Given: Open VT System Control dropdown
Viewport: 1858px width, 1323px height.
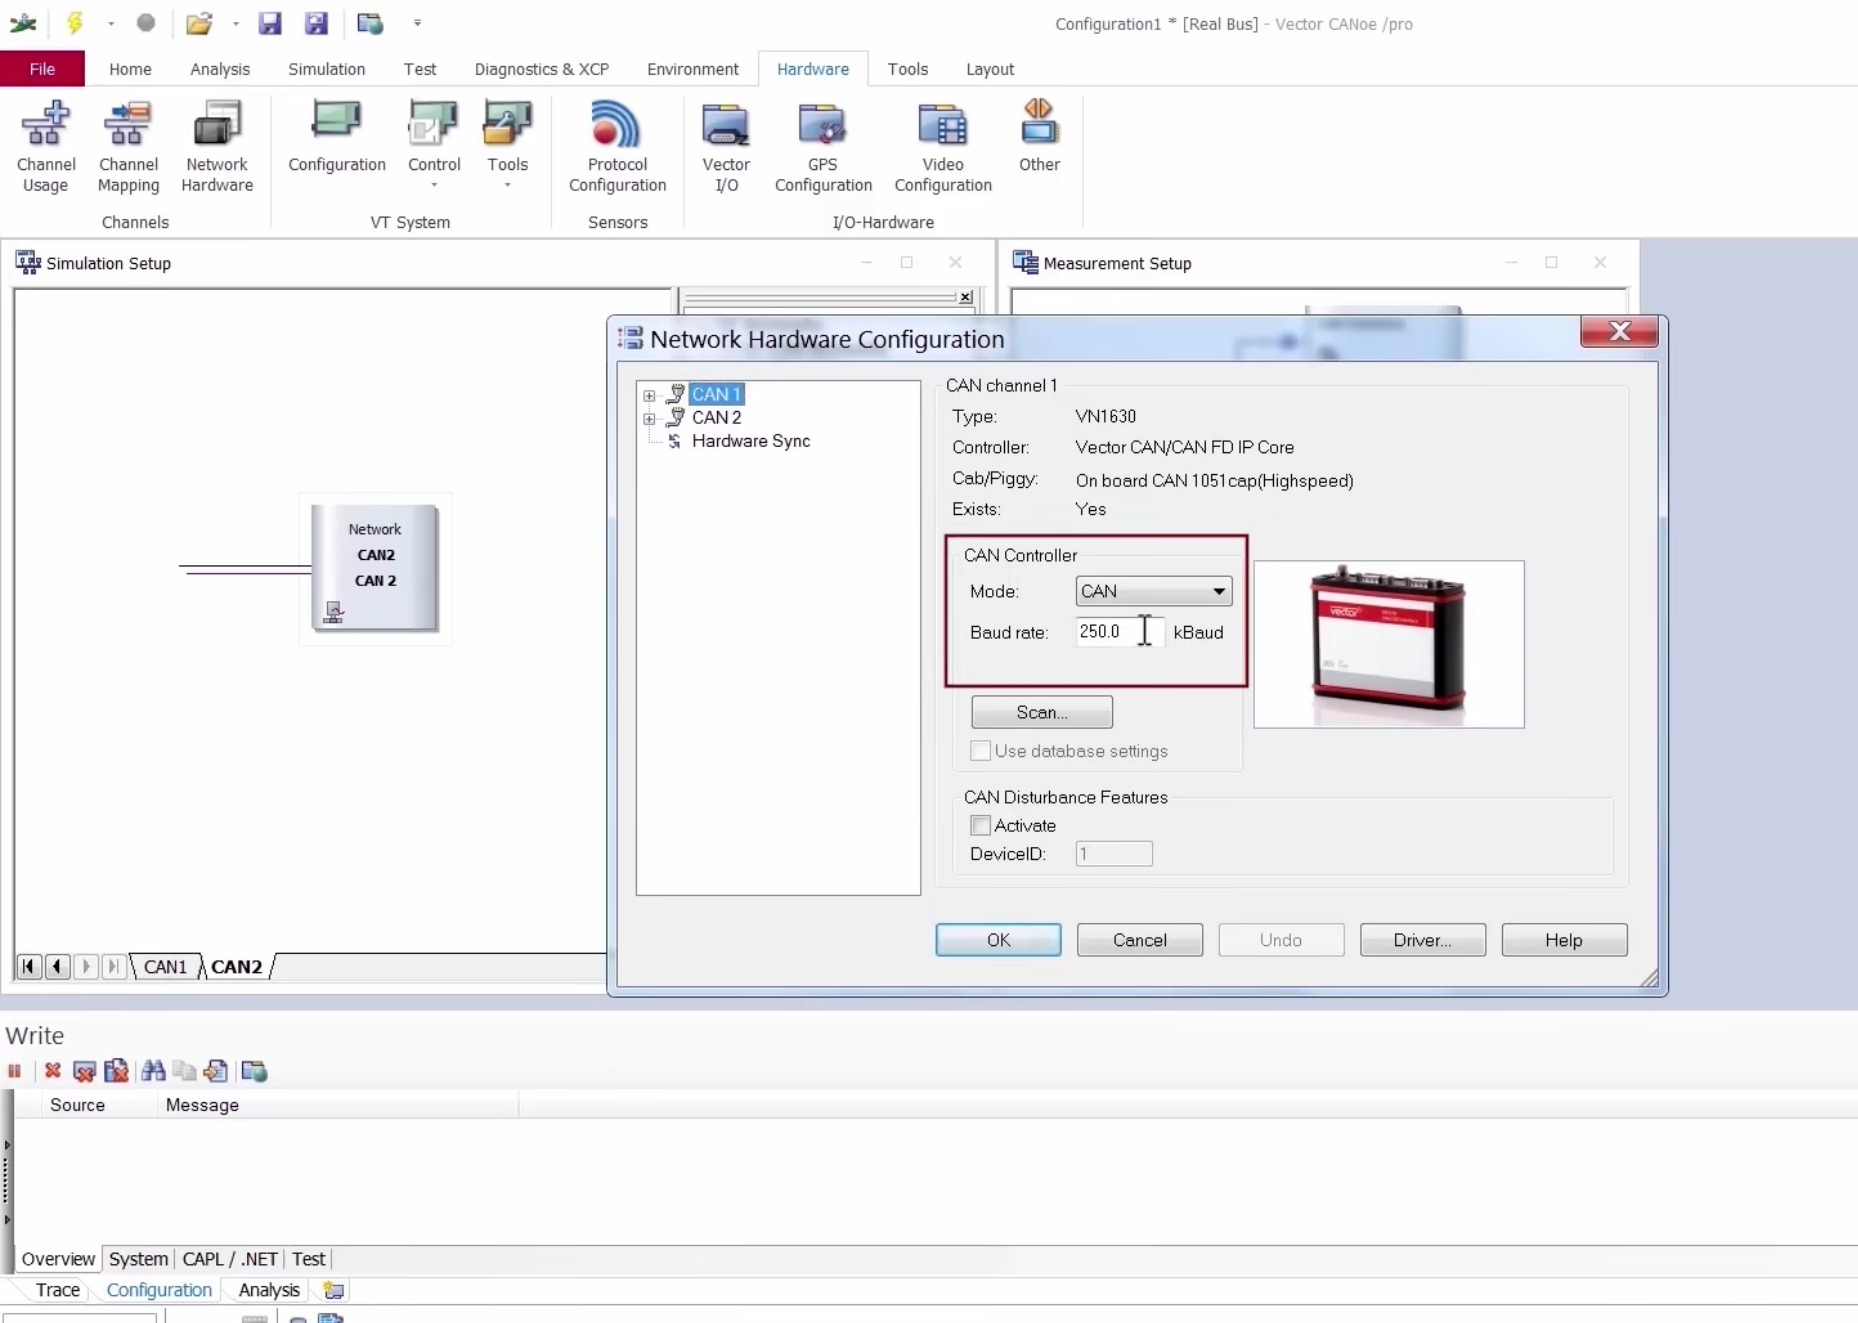Looking at the screenshot, I should coord(434,144).
